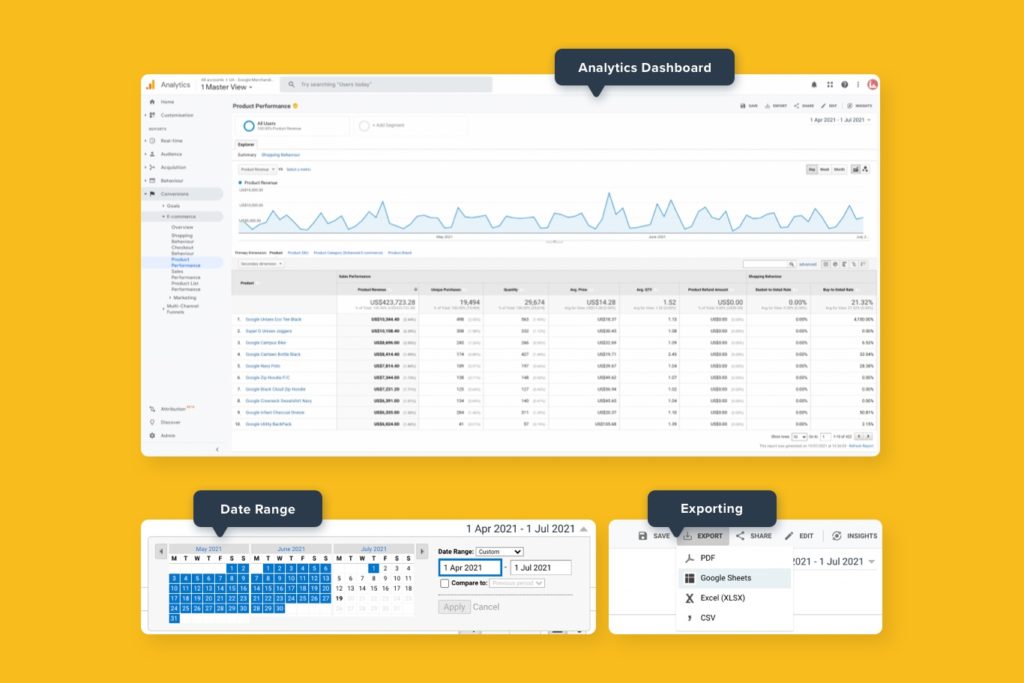Toggle the Day view button on chart

(x=812, y=169)
